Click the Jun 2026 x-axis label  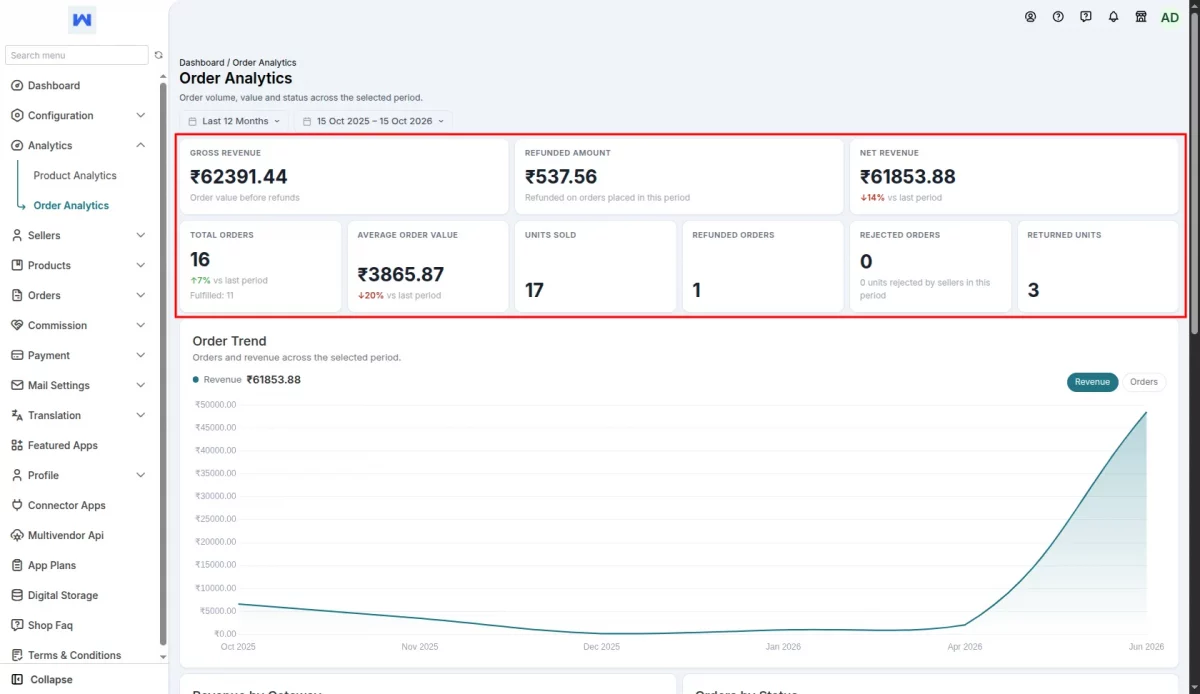coord(1146,647)
